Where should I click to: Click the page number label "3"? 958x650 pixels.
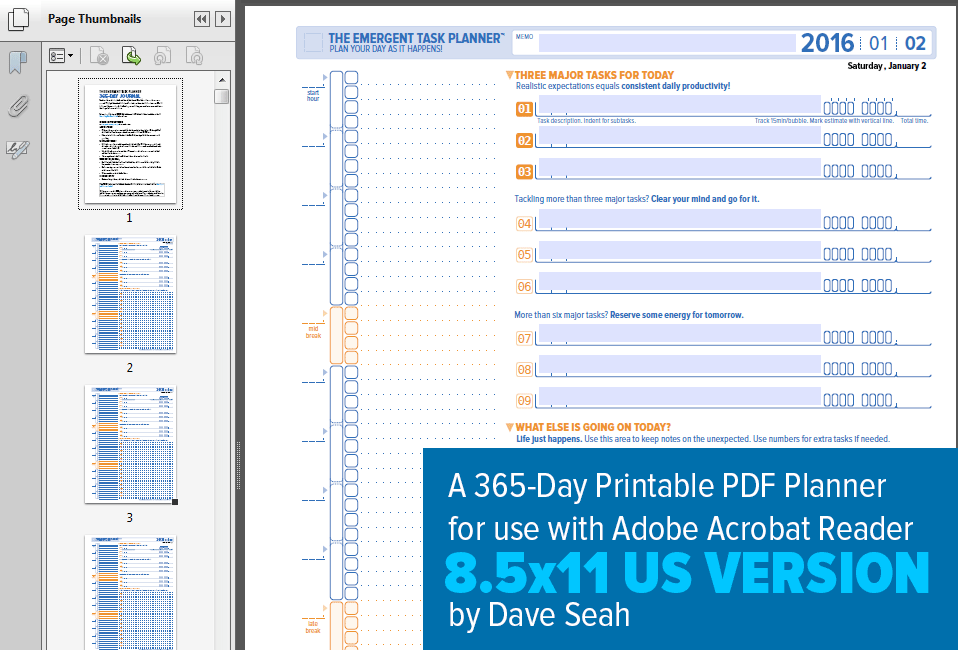click(x=130, y=518)
